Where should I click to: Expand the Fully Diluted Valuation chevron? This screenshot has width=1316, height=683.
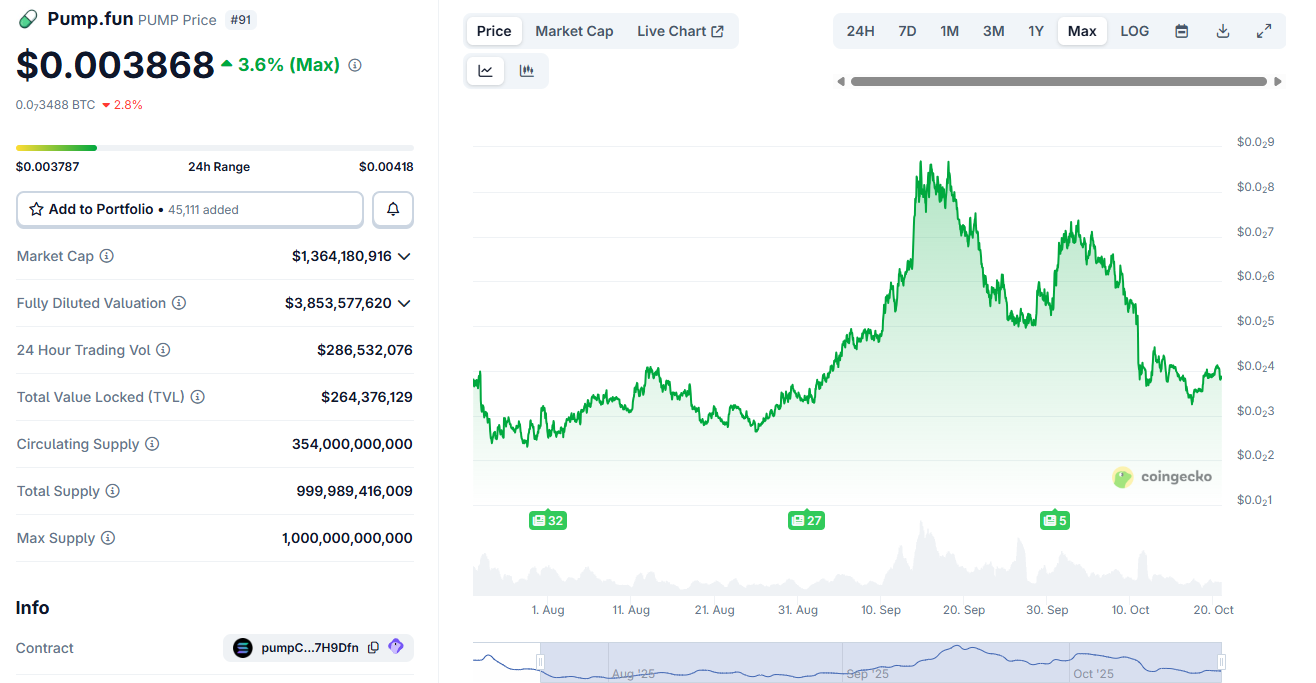(x=404, y=303)
